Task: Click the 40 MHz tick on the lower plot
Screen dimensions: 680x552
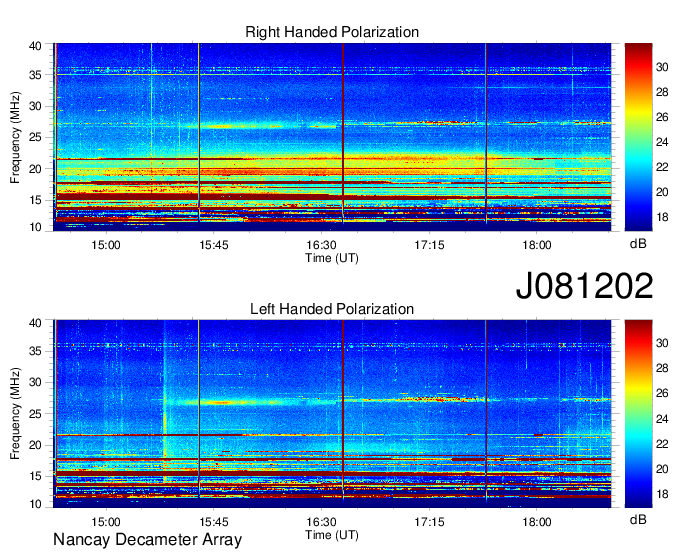Action: coord(35,323)
